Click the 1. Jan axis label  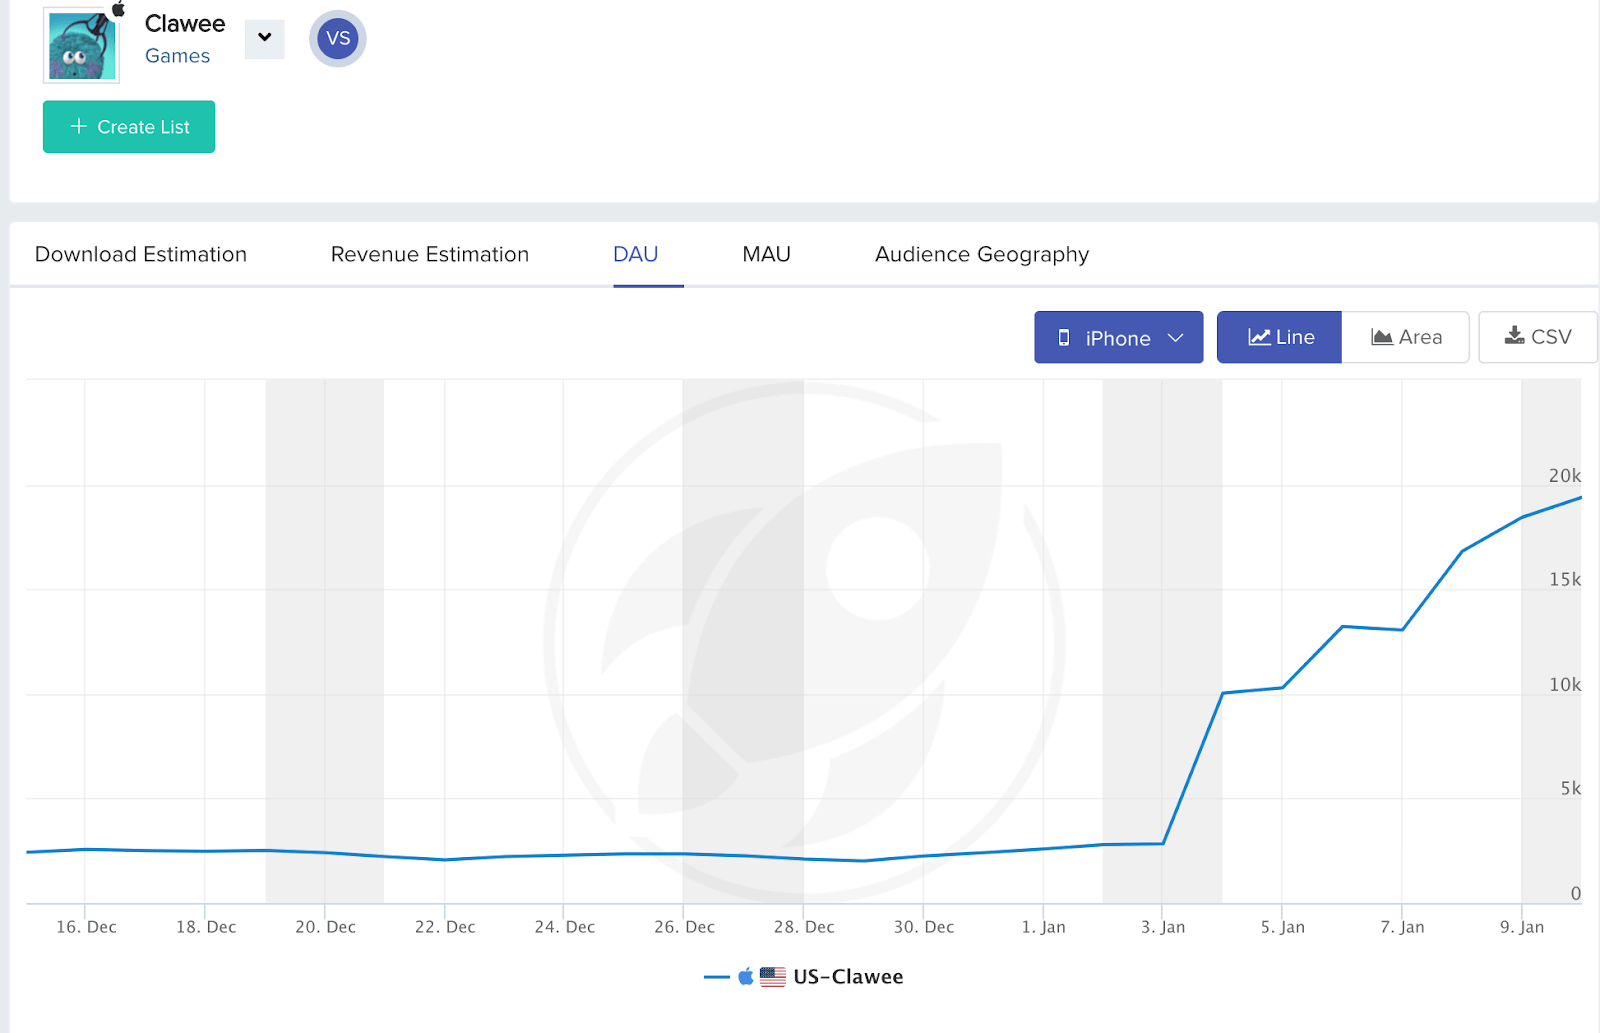(x=1043, y=927)
